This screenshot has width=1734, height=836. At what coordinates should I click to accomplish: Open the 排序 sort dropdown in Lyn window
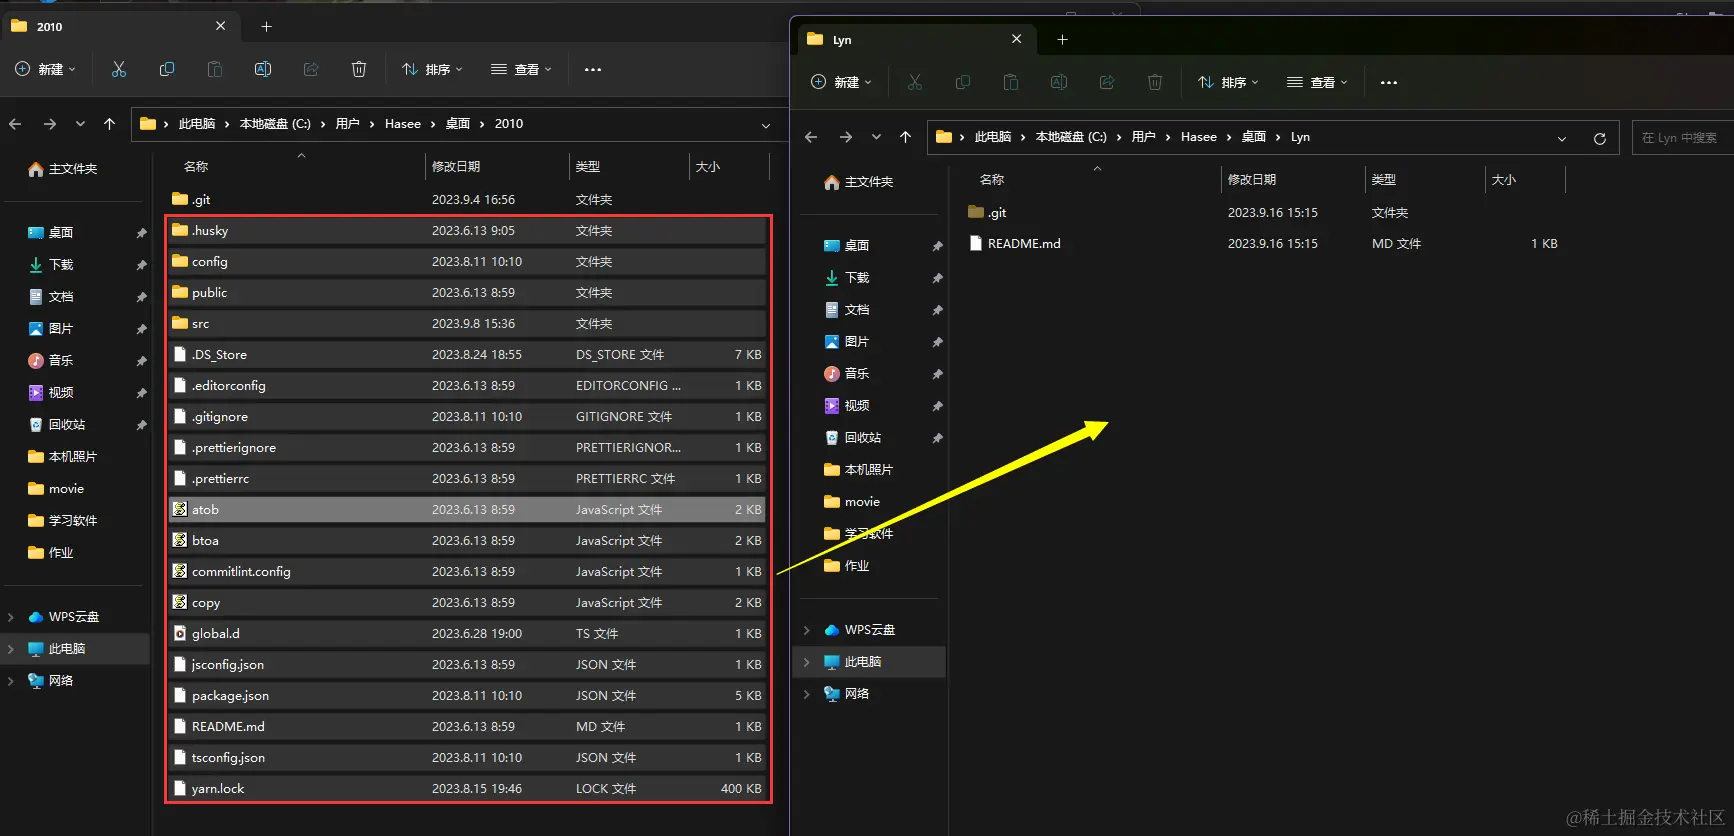[x=1228, y=82]
